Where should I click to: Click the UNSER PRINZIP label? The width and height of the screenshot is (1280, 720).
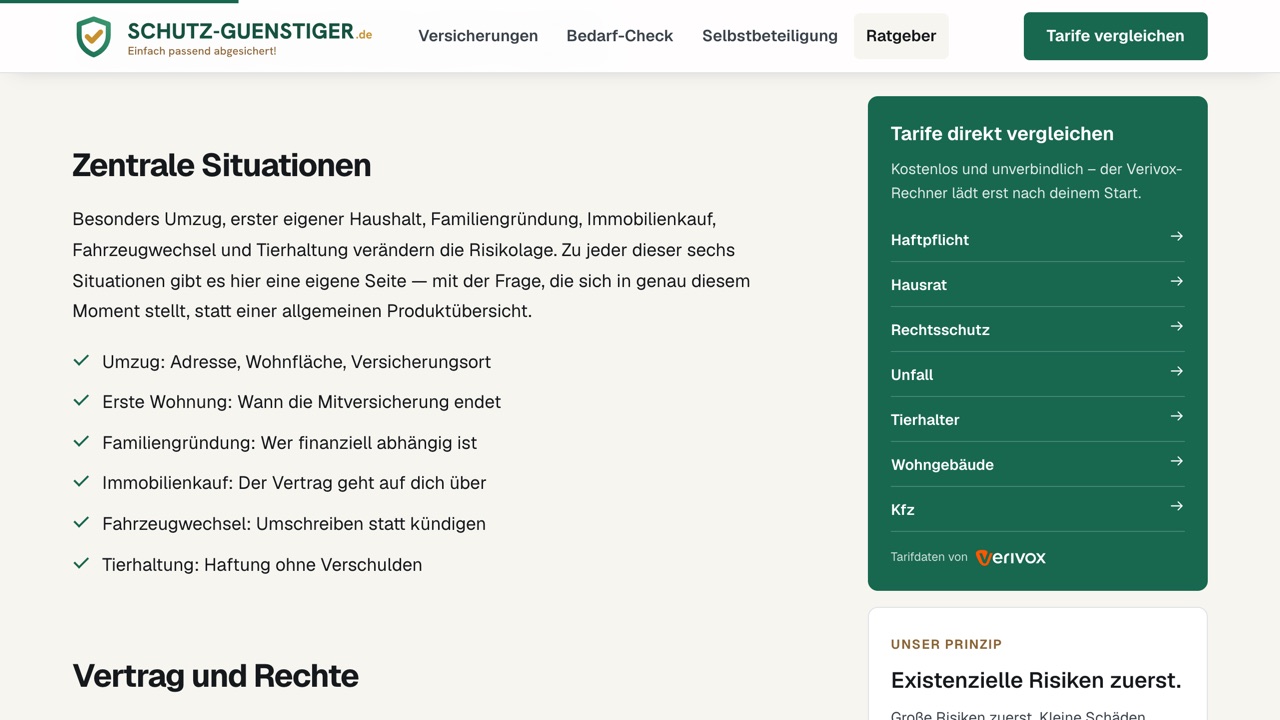point(946,645)
